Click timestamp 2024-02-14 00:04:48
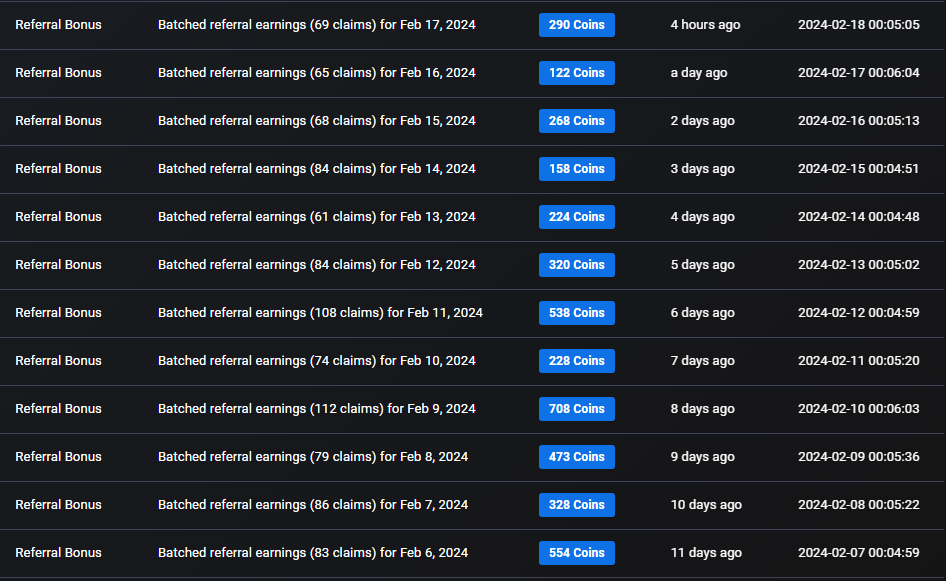Image resolution: width=946 pixels, height=581 pixels. [x=859, y=217]
